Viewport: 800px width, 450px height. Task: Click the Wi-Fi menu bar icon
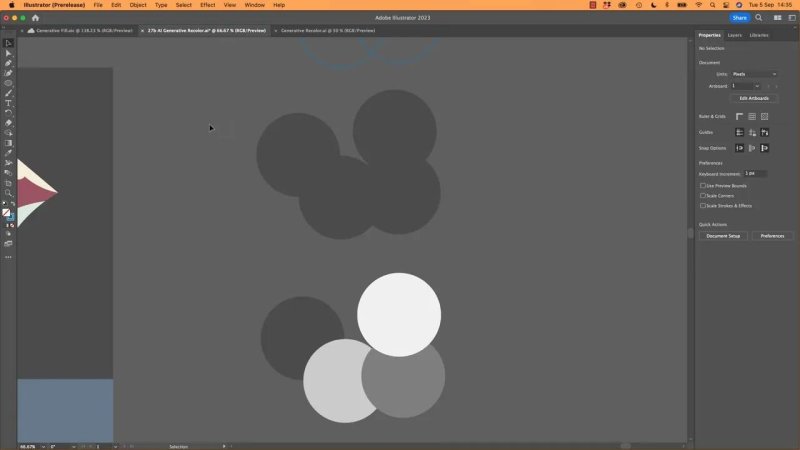tap(698, 5)
